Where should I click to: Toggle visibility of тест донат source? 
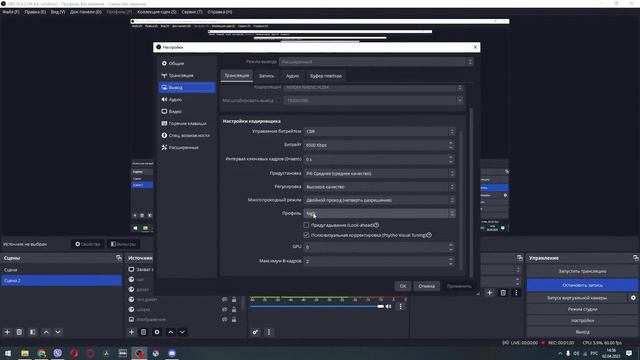pos(224,299)
